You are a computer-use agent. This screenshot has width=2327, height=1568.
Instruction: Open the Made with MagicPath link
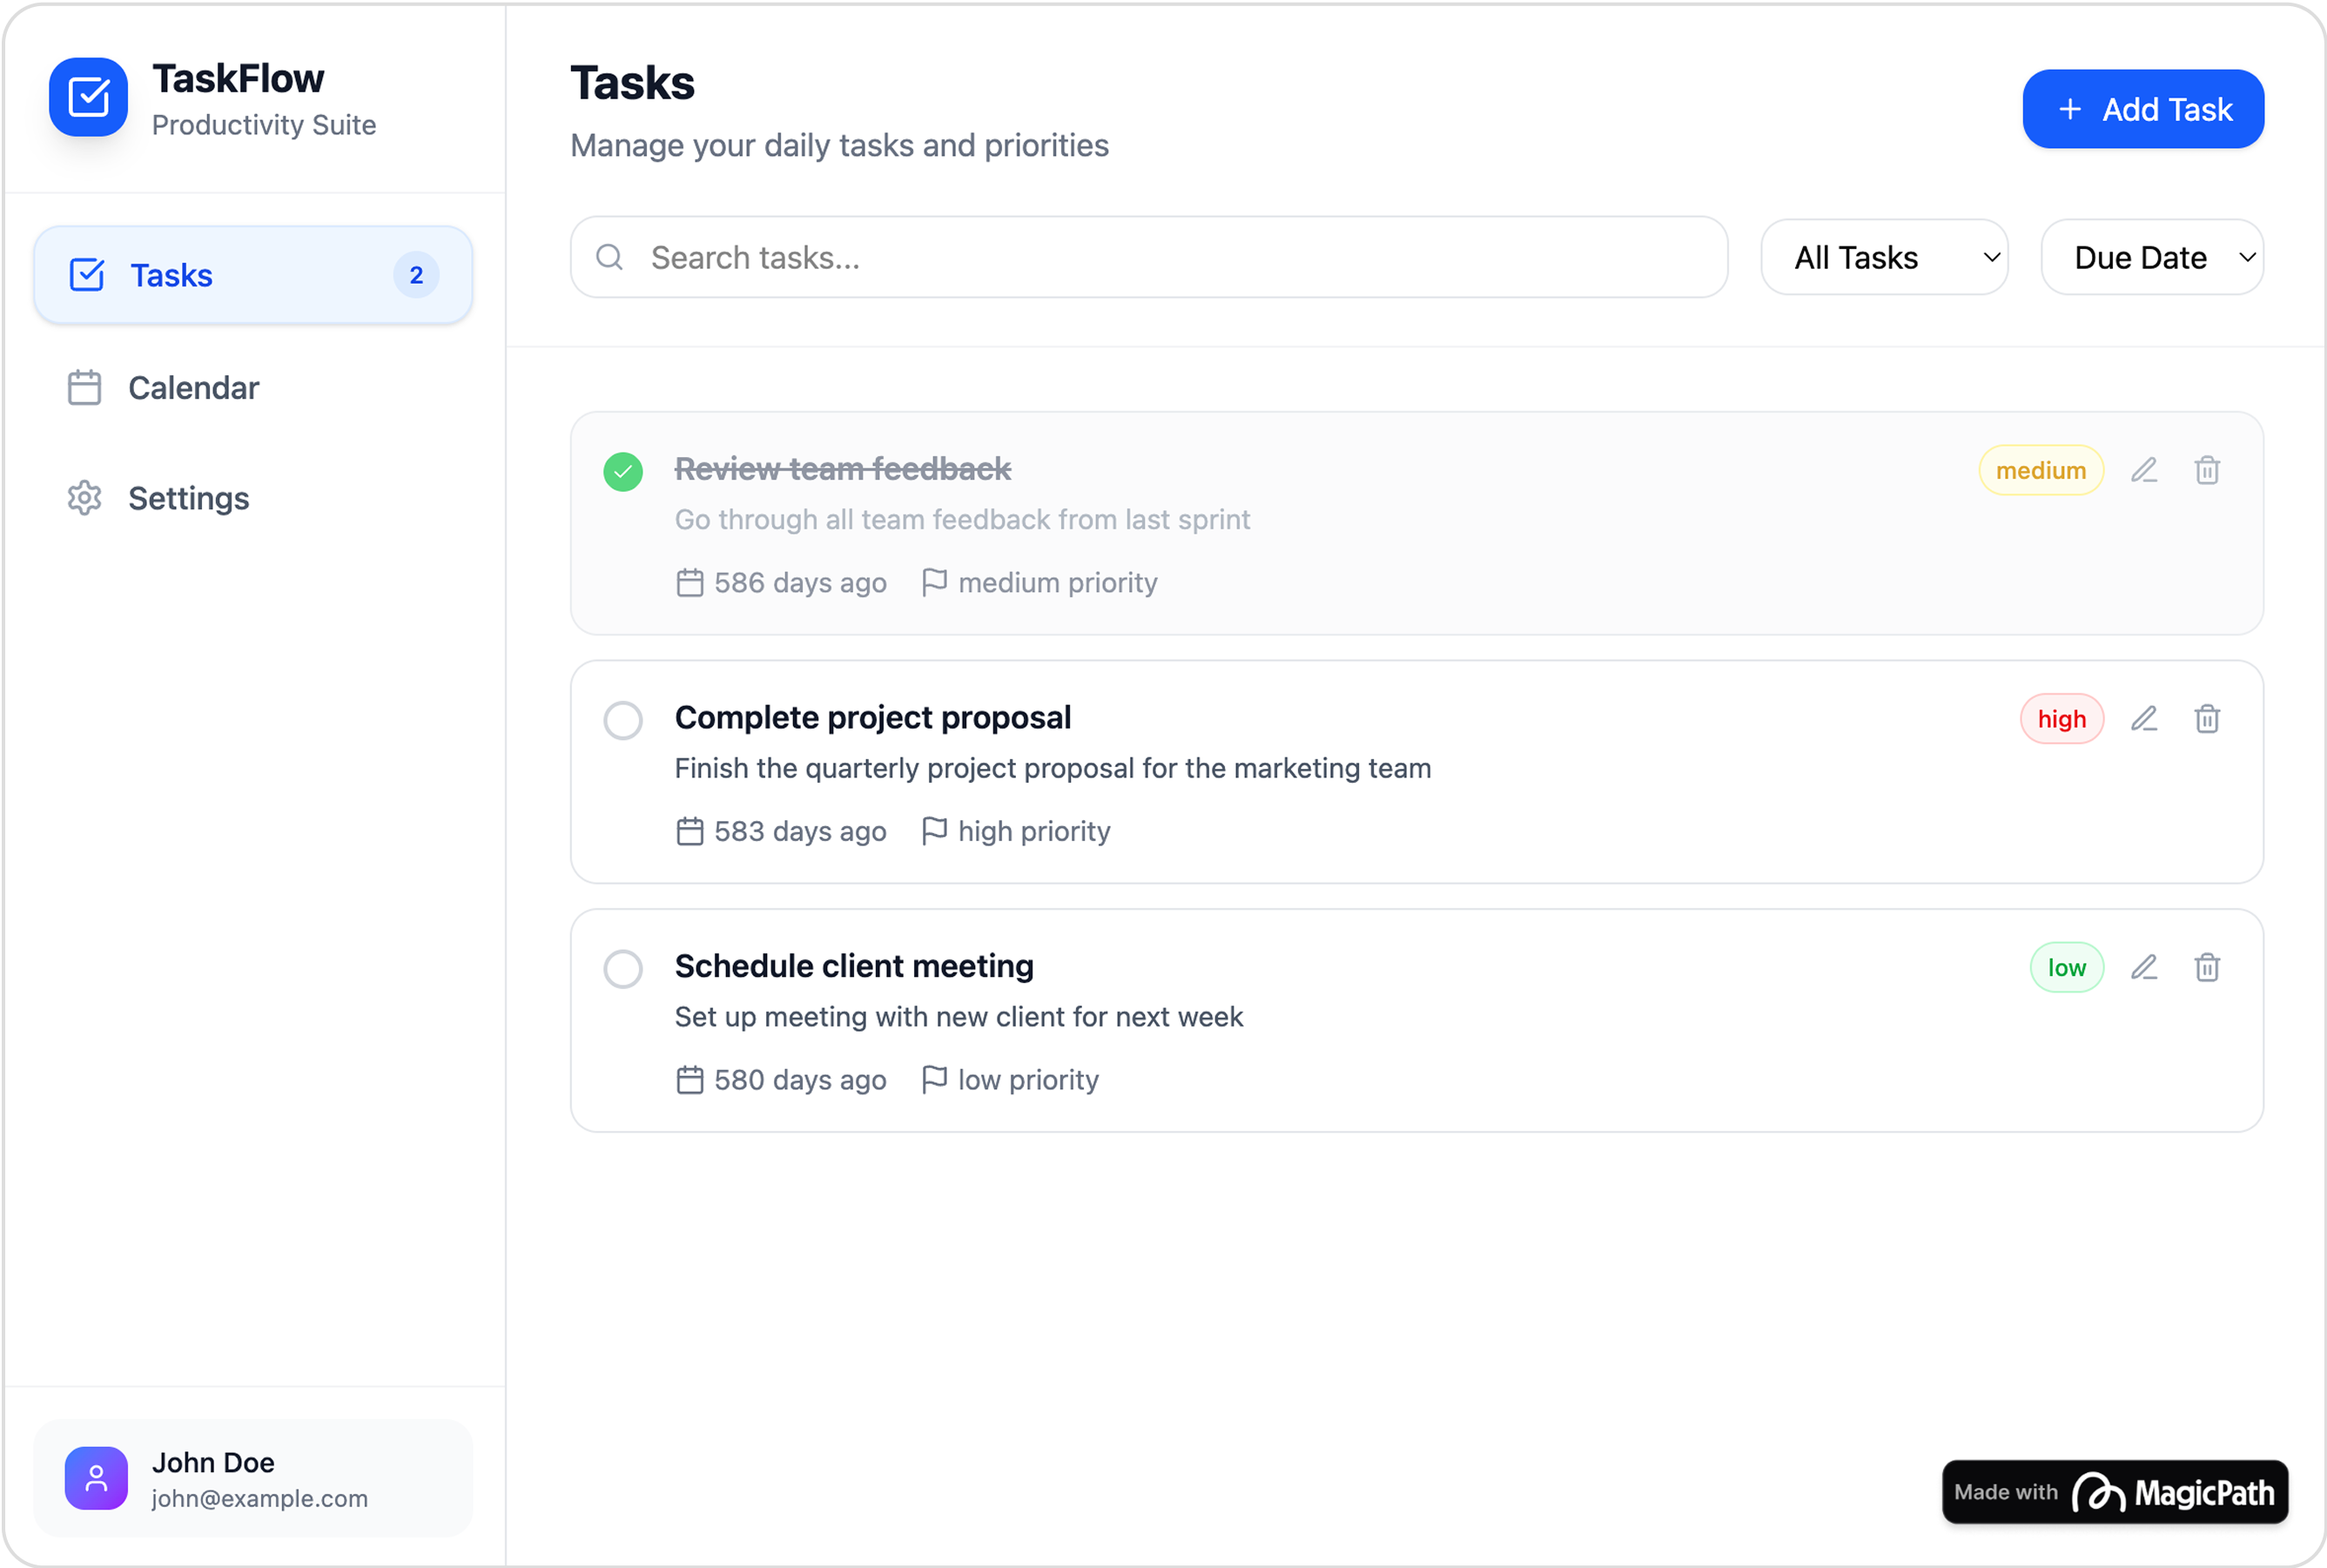2114,1491
